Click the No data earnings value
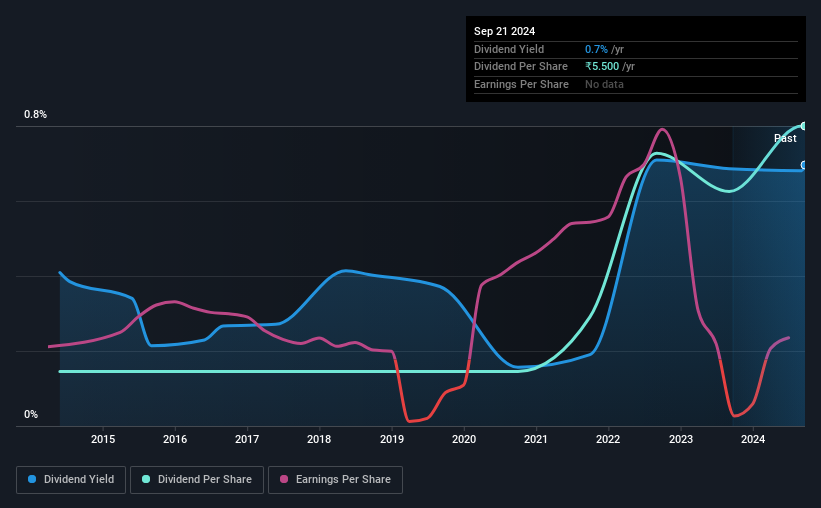This screenshot has width=821, height=508. (x=604, y=84)
